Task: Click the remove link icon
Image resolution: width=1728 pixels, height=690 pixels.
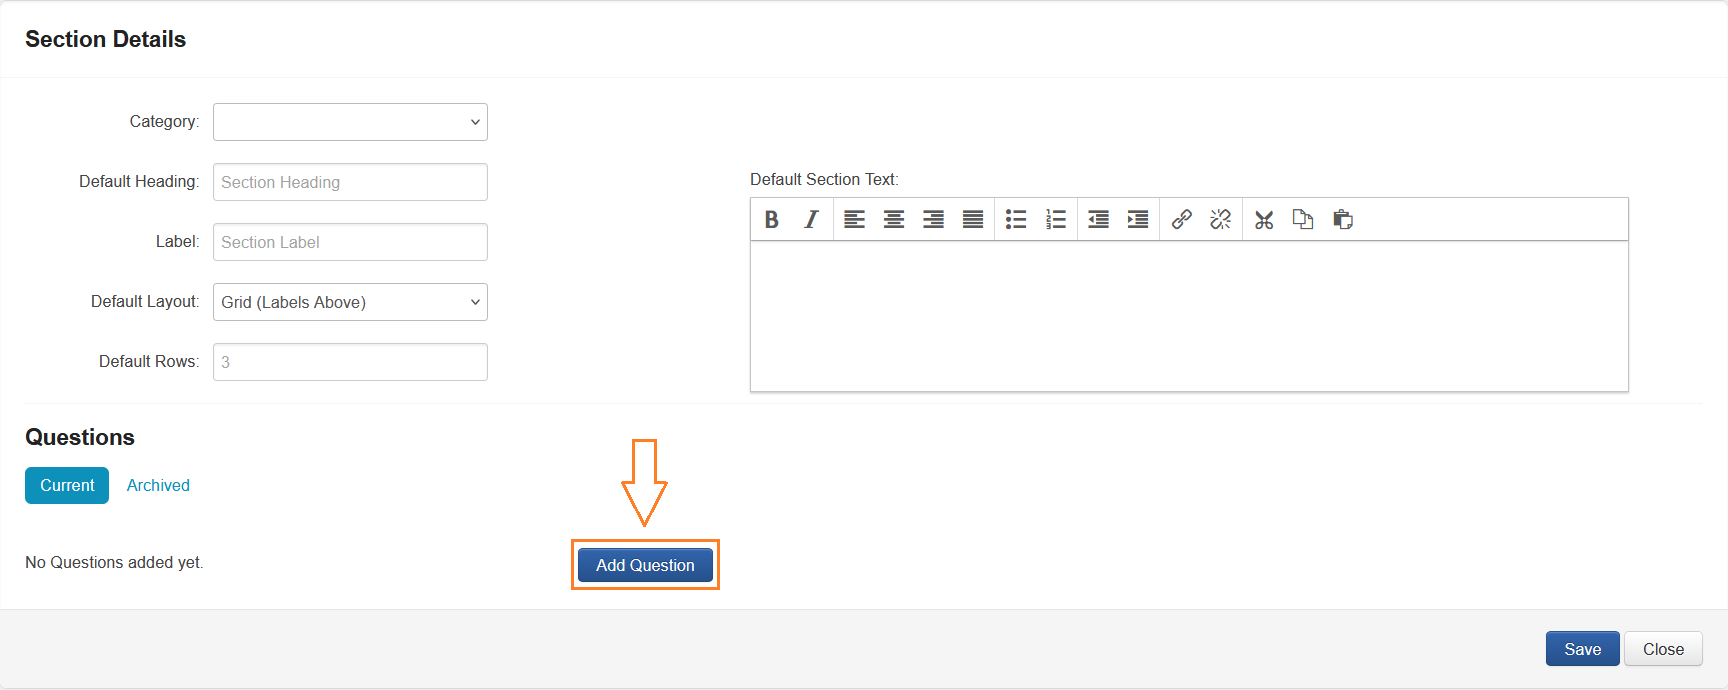Action: pos(1220,220)
